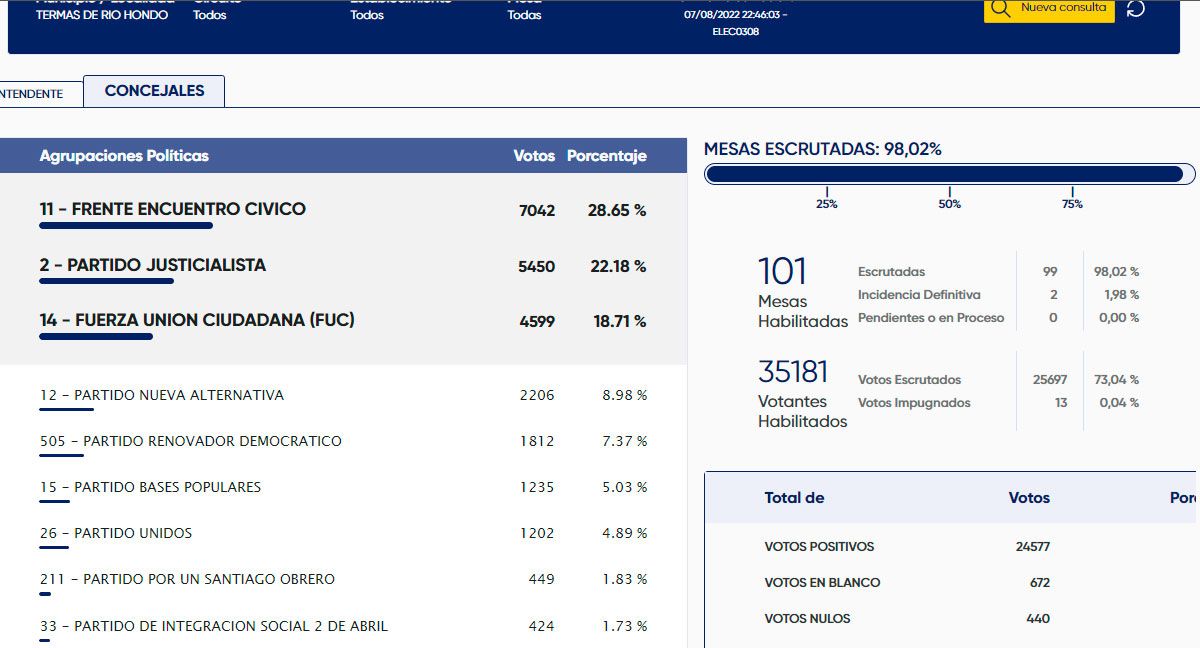The width and height of the screenshot is (1200, 648).
Task: Click Partido Nueva Alternativa party name
Action: pos(162,395)
